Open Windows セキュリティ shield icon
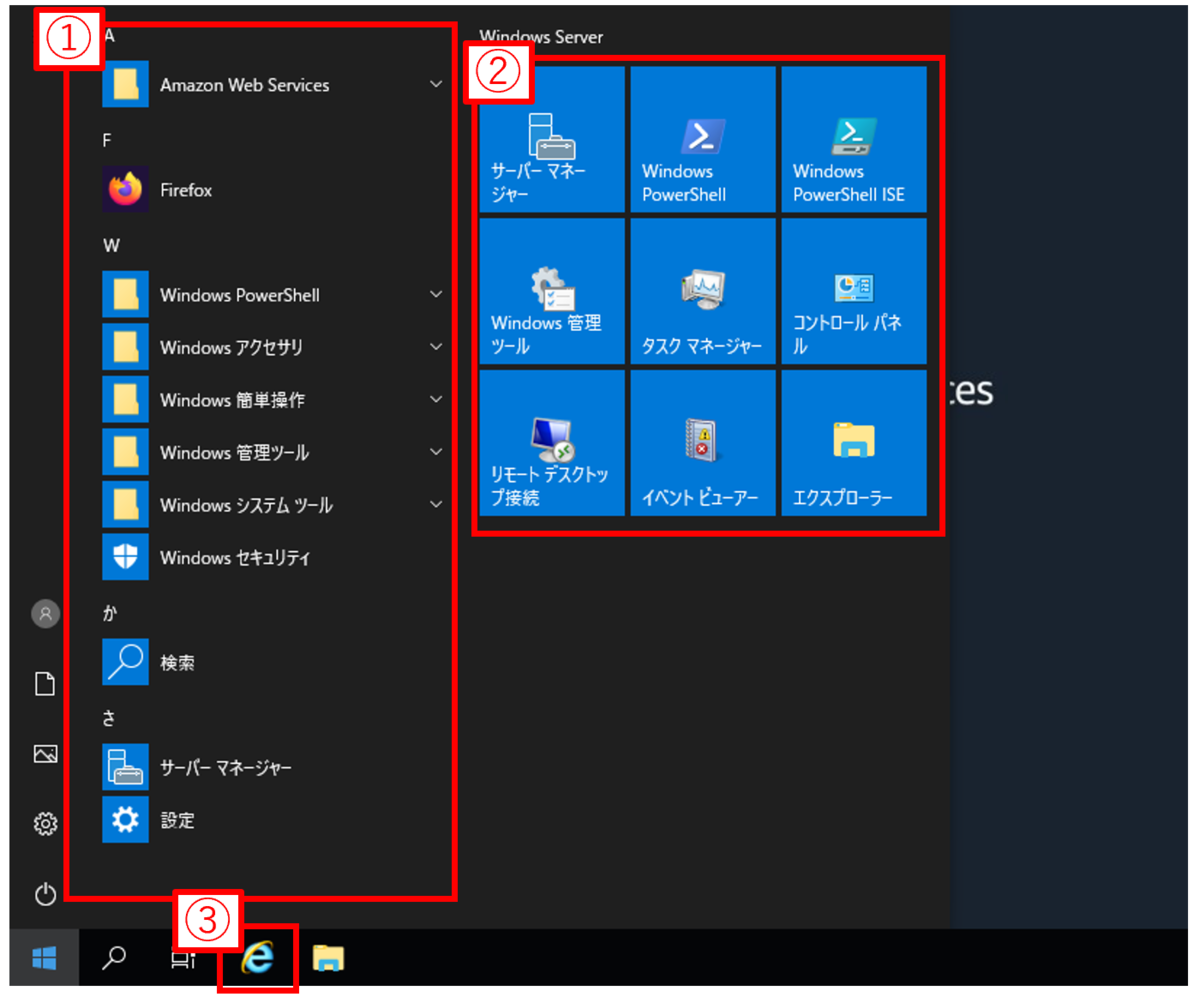The width and height of the screenshot is (1200, 1003). (x=125, y=557)
